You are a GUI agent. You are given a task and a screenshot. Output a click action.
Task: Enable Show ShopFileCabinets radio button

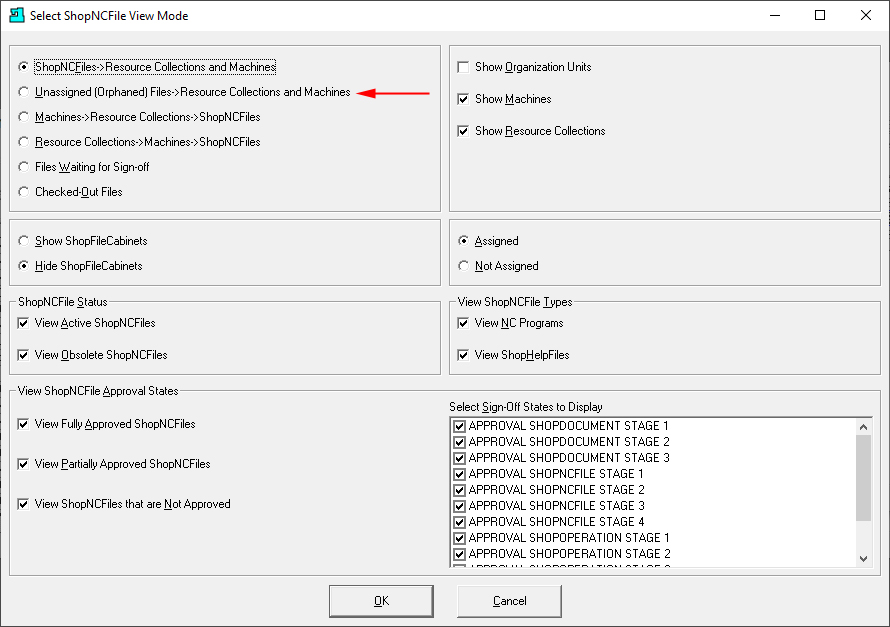coord(23,241)
